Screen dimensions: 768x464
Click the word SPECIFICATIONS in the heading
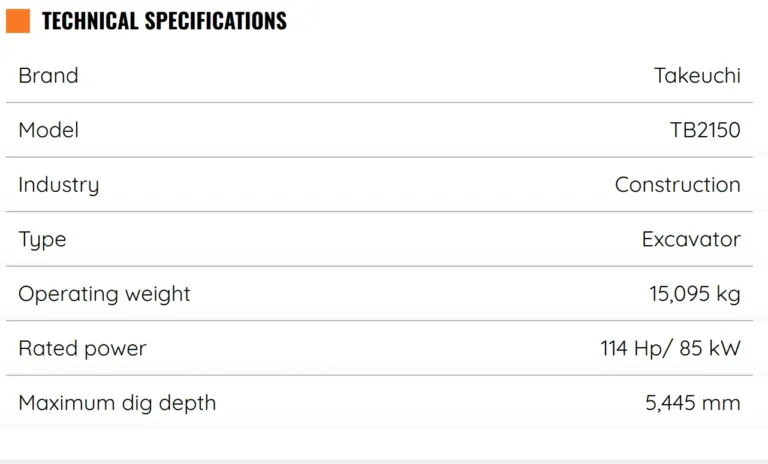click(216, 21)
